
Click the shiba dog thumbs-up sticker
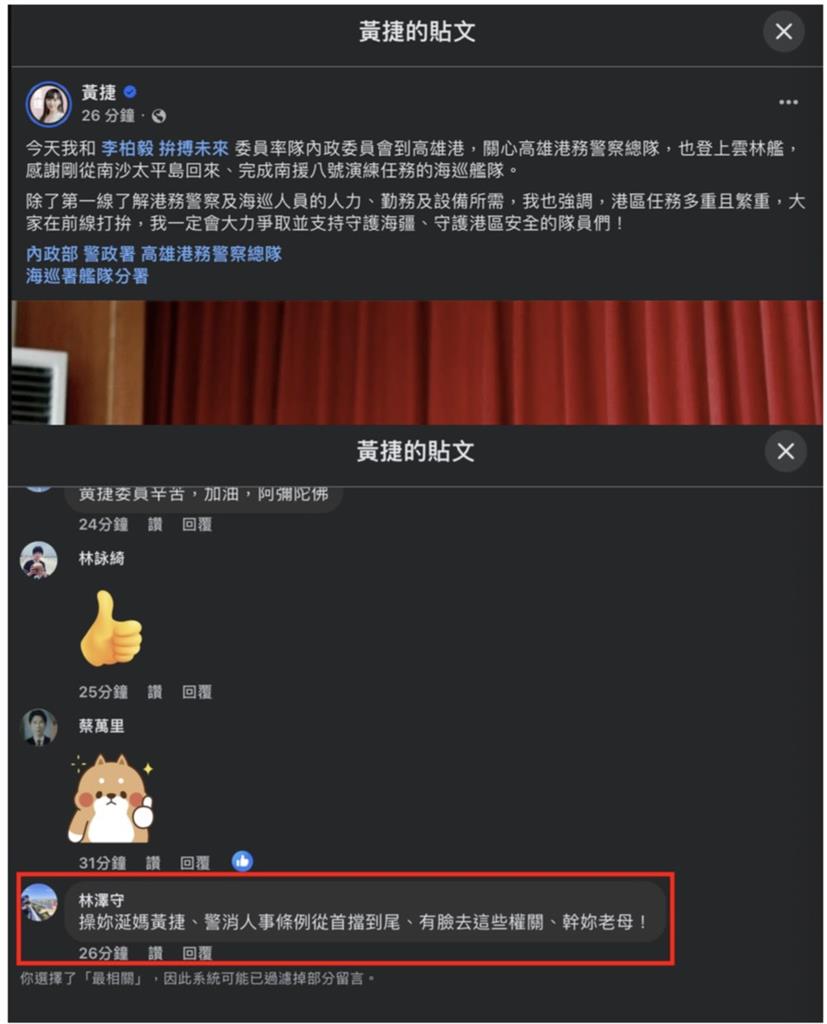(111, 799)
